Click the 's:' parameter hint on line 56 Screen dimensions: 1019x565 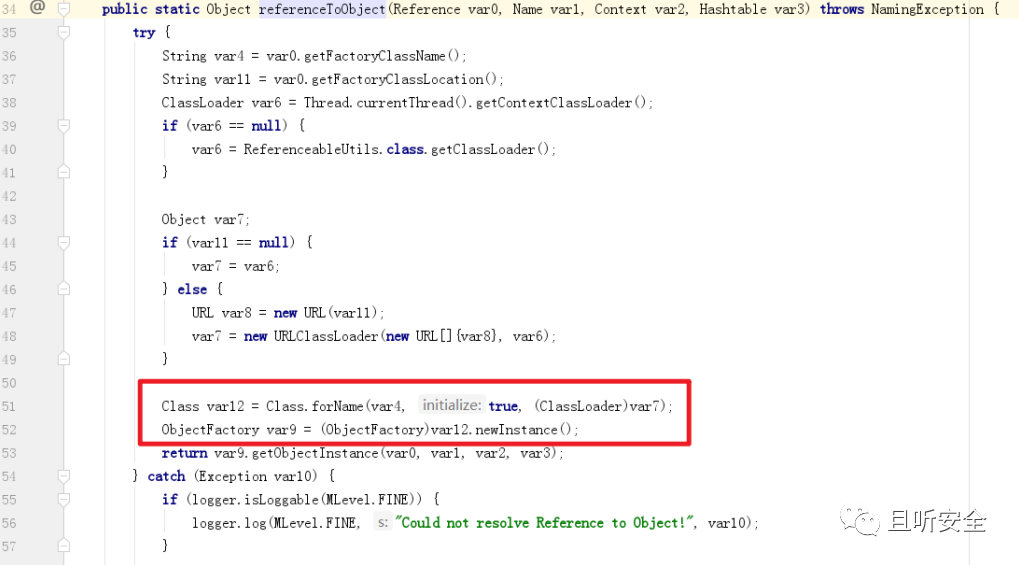(x=383, y=522)
